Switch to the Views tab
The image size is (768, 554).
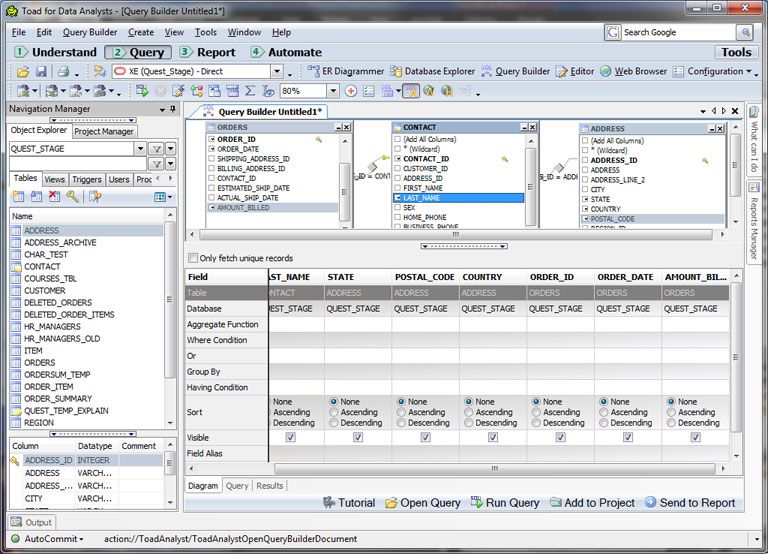coord(54,179)
